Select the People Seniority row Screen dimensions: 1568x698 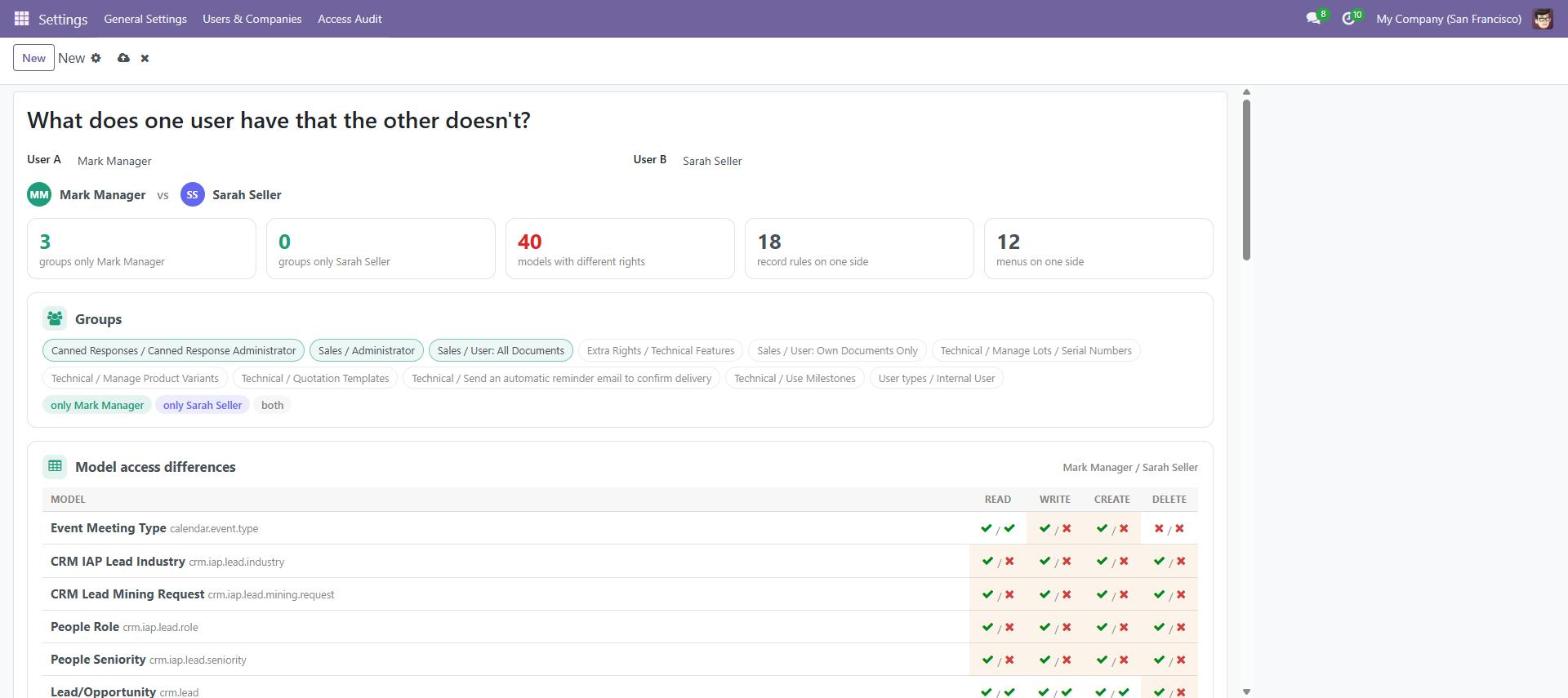coord(620,660)
